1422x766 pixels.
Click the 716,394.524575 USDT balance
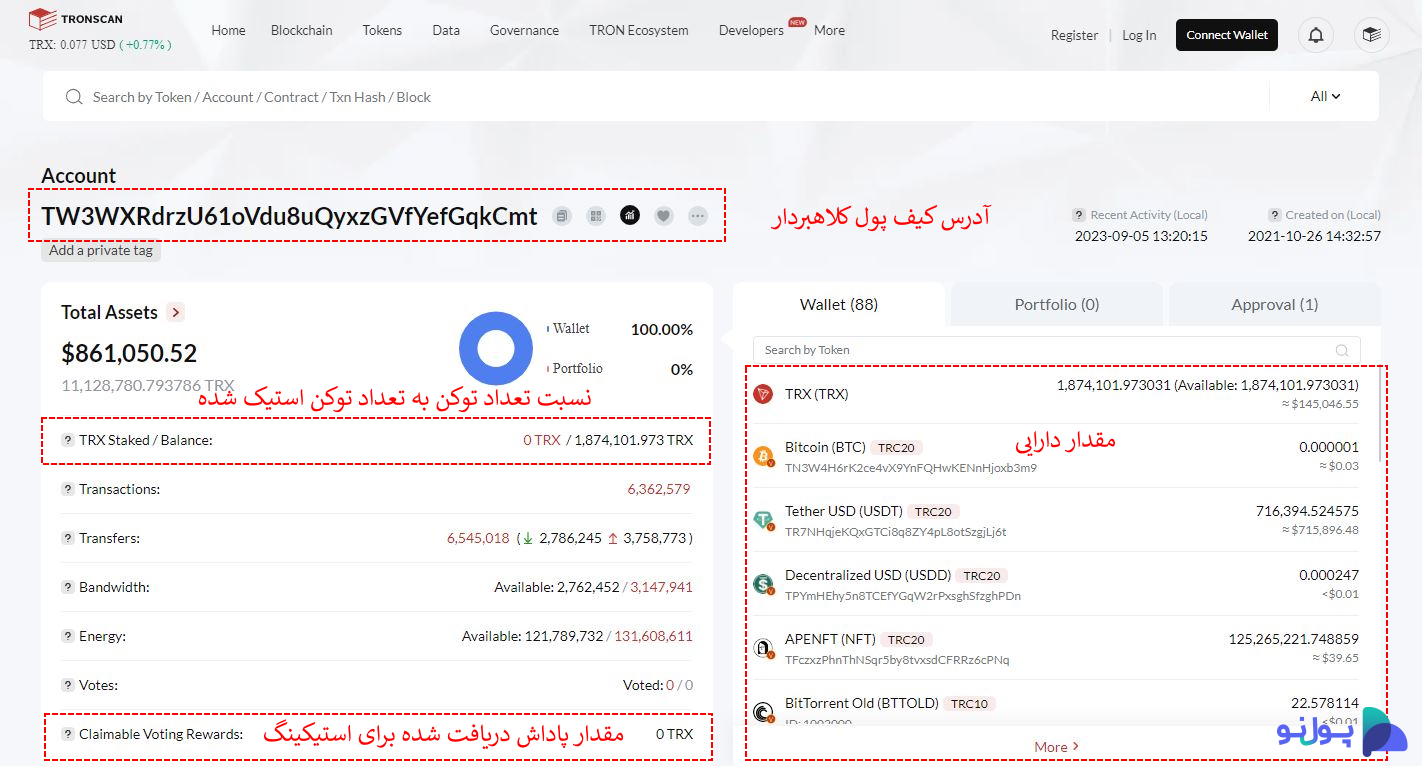tap(1307, 511)
